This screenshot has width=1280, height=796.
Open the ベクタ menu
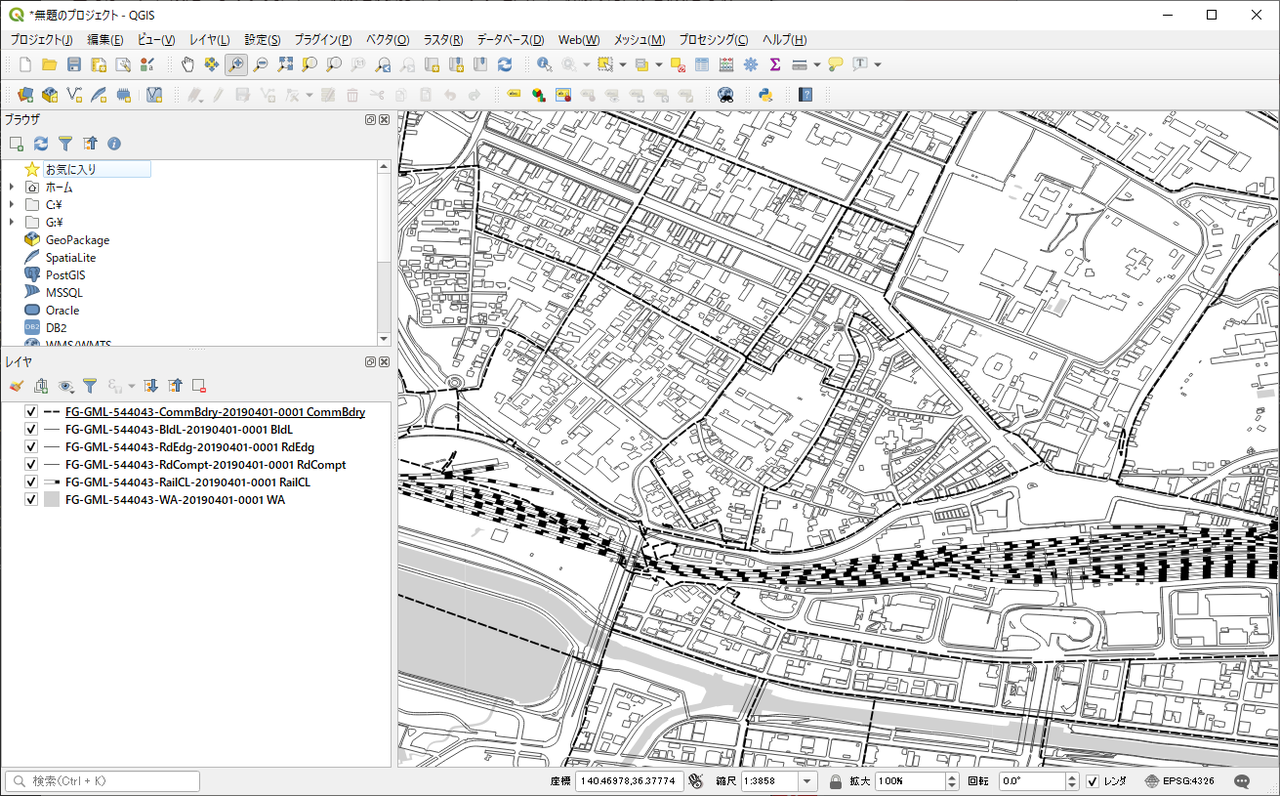tap(387, 40)
